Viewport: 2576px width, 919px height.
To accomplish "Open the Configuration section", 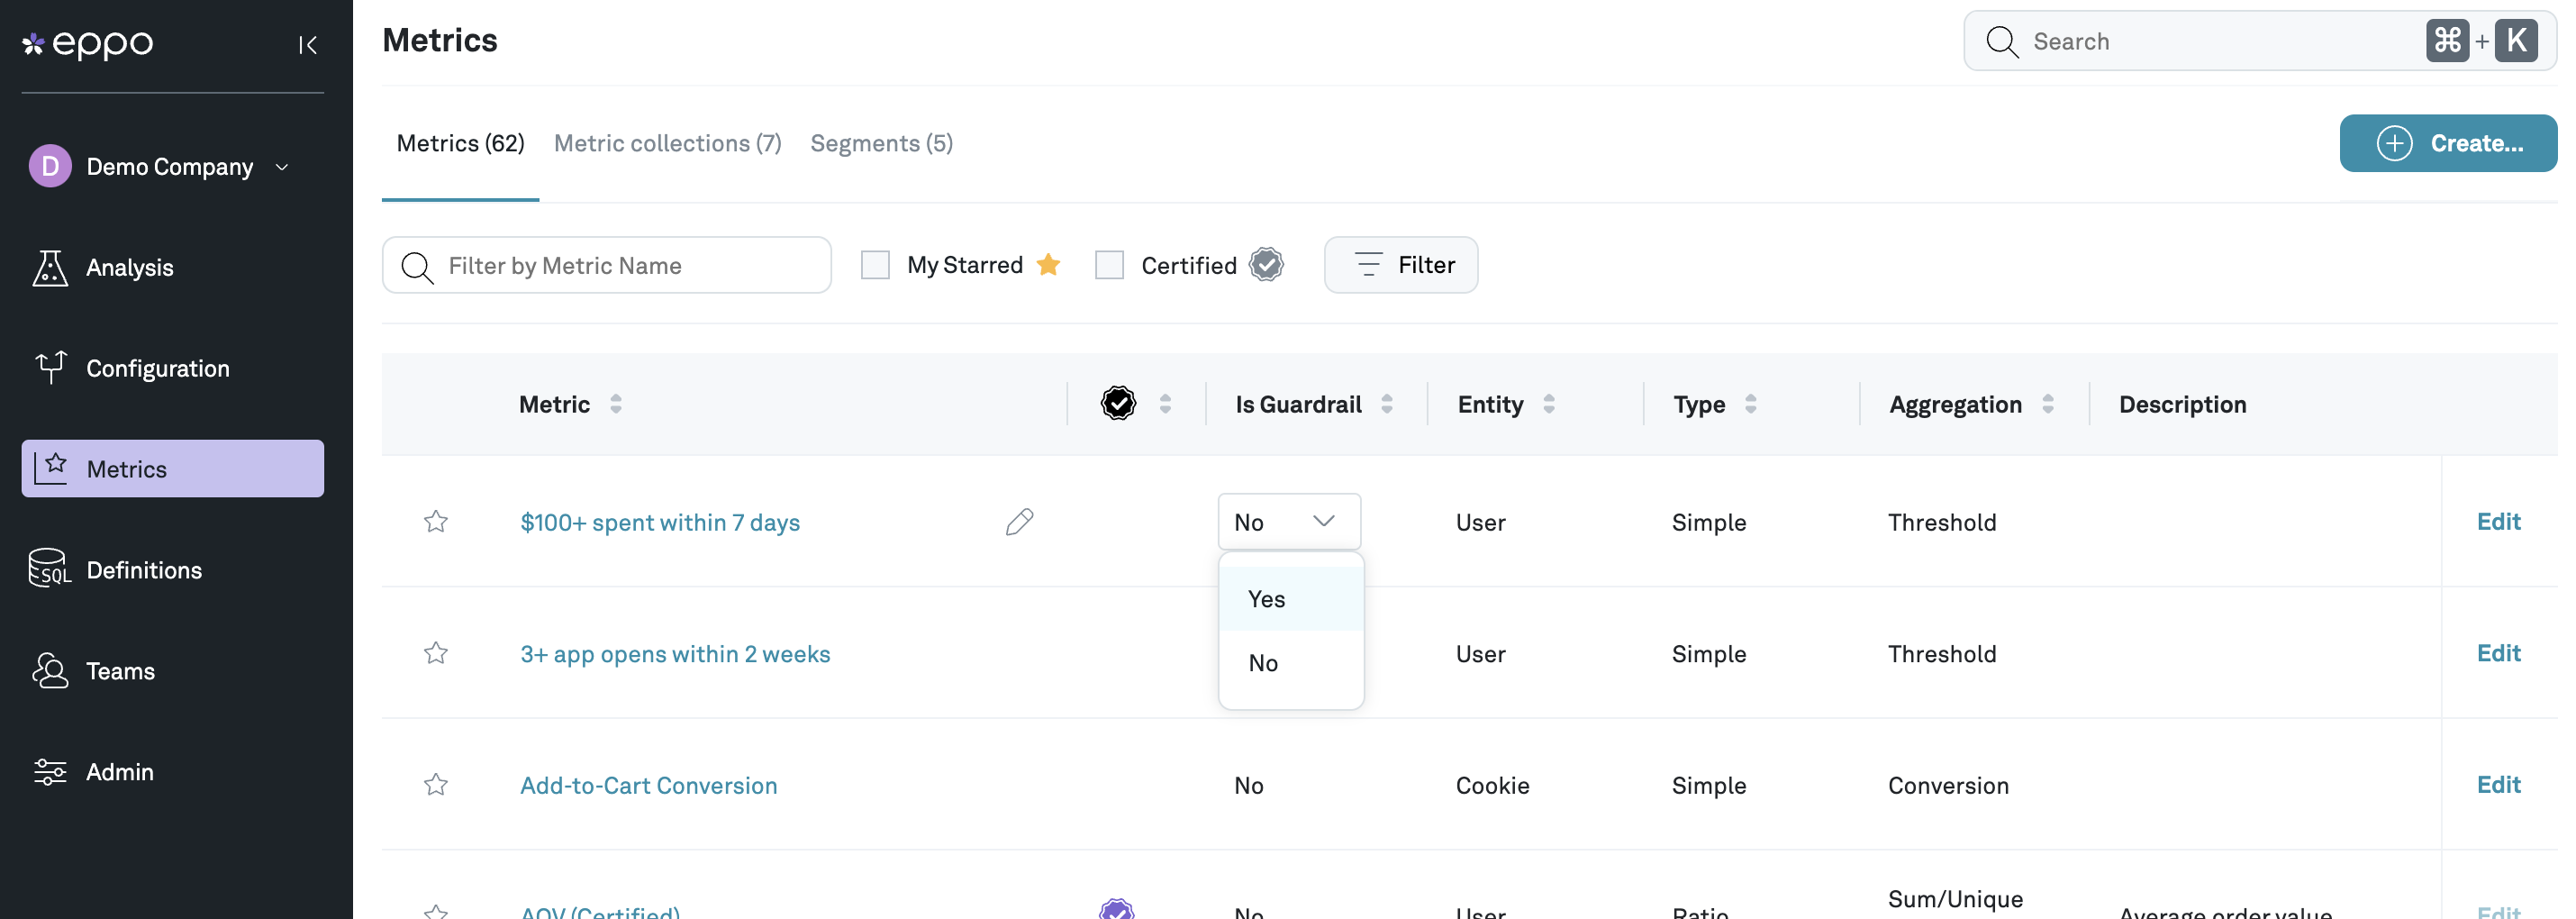I will click(172, 368).
